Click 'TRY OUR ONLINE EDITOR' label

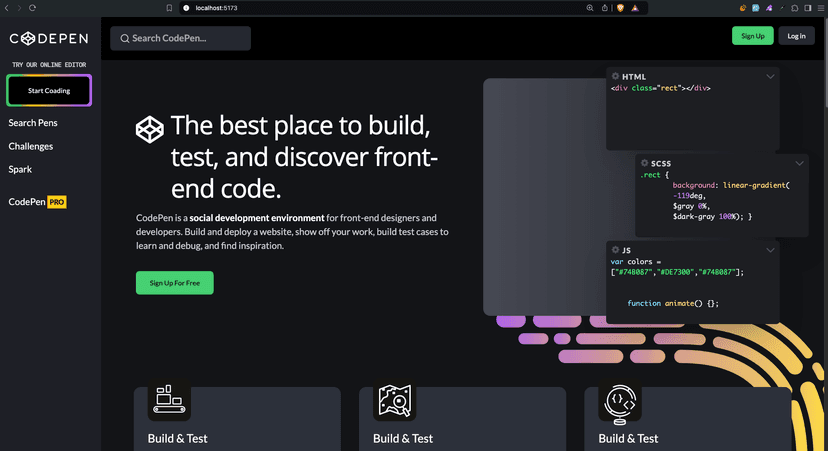pos(49,65)
